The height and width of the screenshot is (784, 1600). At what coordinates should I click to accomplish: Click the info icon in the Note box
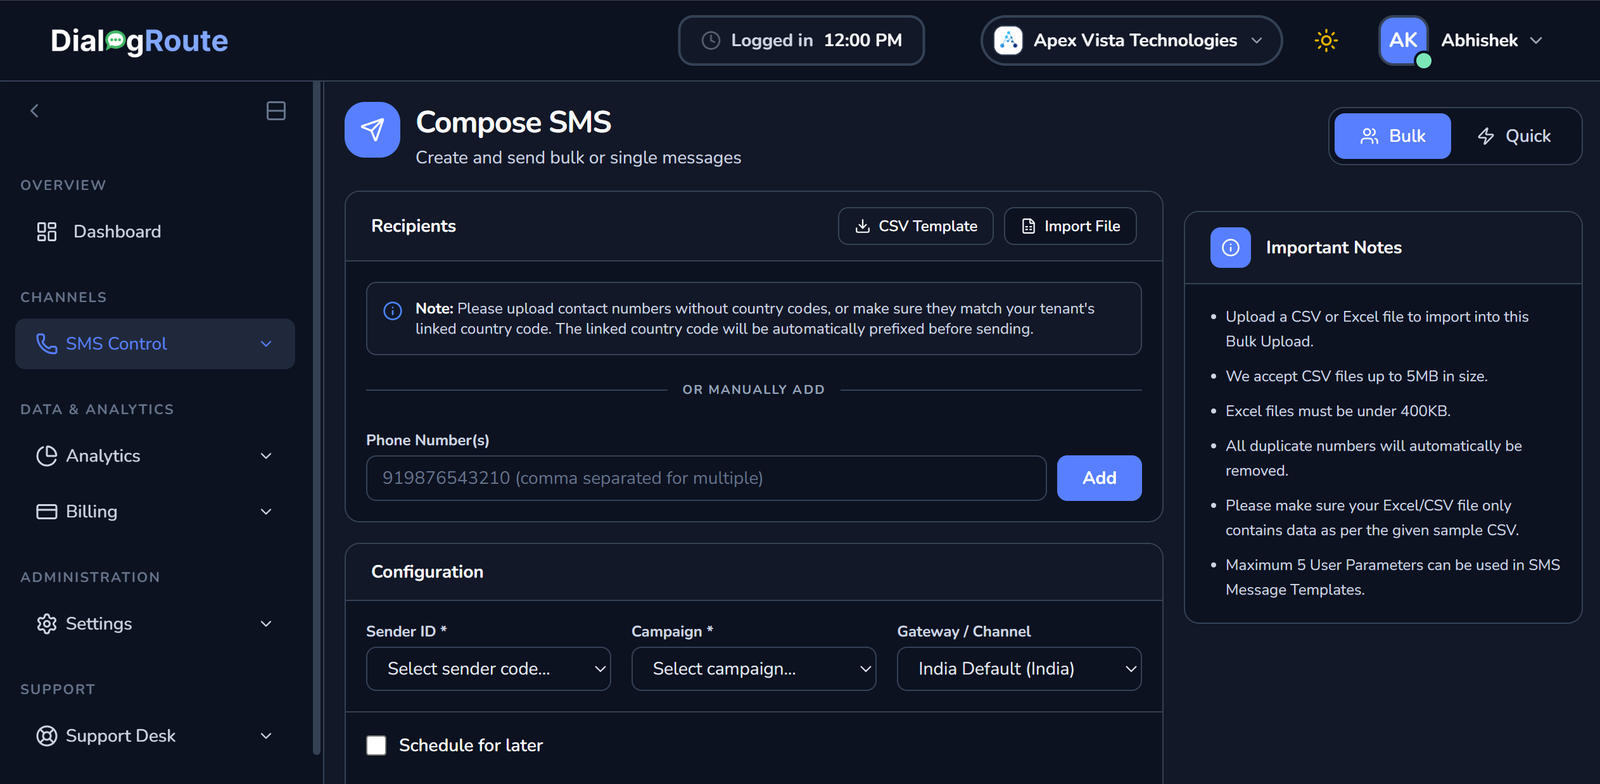[x=393, y=311]
